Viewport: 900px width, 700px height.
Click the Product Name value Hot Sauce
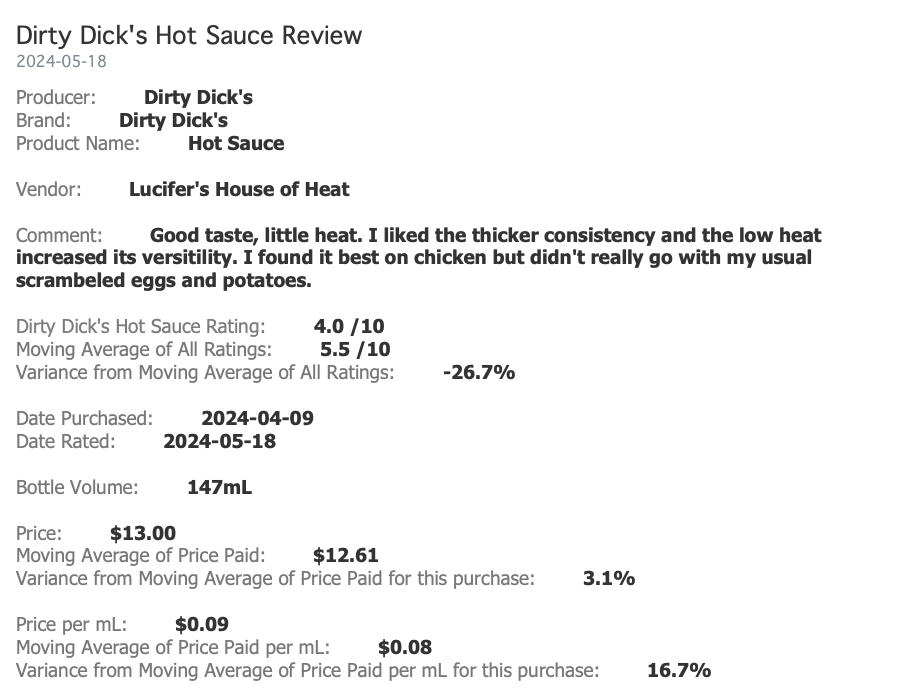(236, 143)
